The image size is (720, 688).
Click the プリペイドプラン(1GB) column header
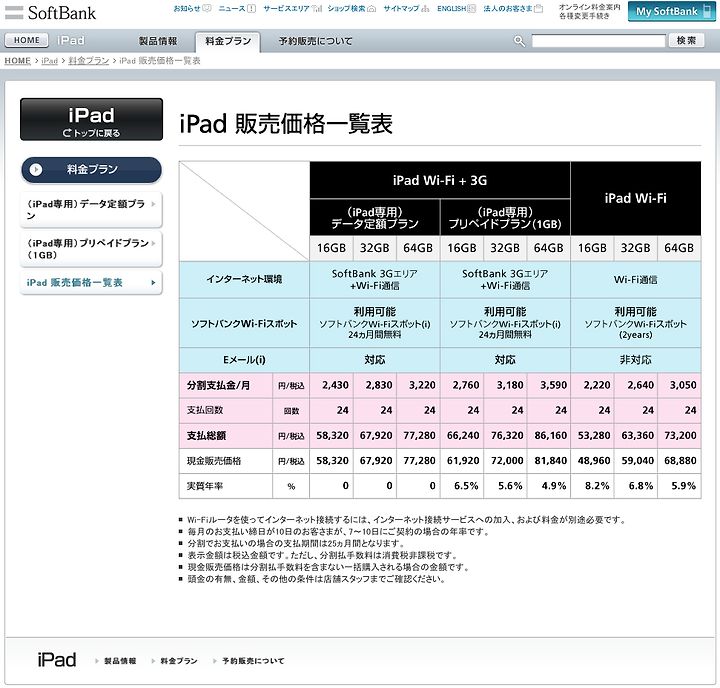[505, 218]
